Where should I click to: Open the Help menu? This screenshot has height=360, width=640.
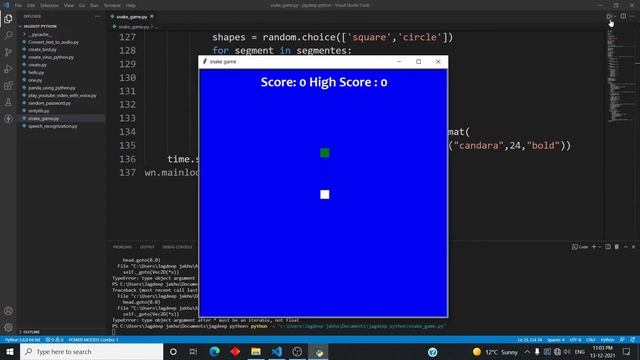pyautogui.click(x=131, y=5)
